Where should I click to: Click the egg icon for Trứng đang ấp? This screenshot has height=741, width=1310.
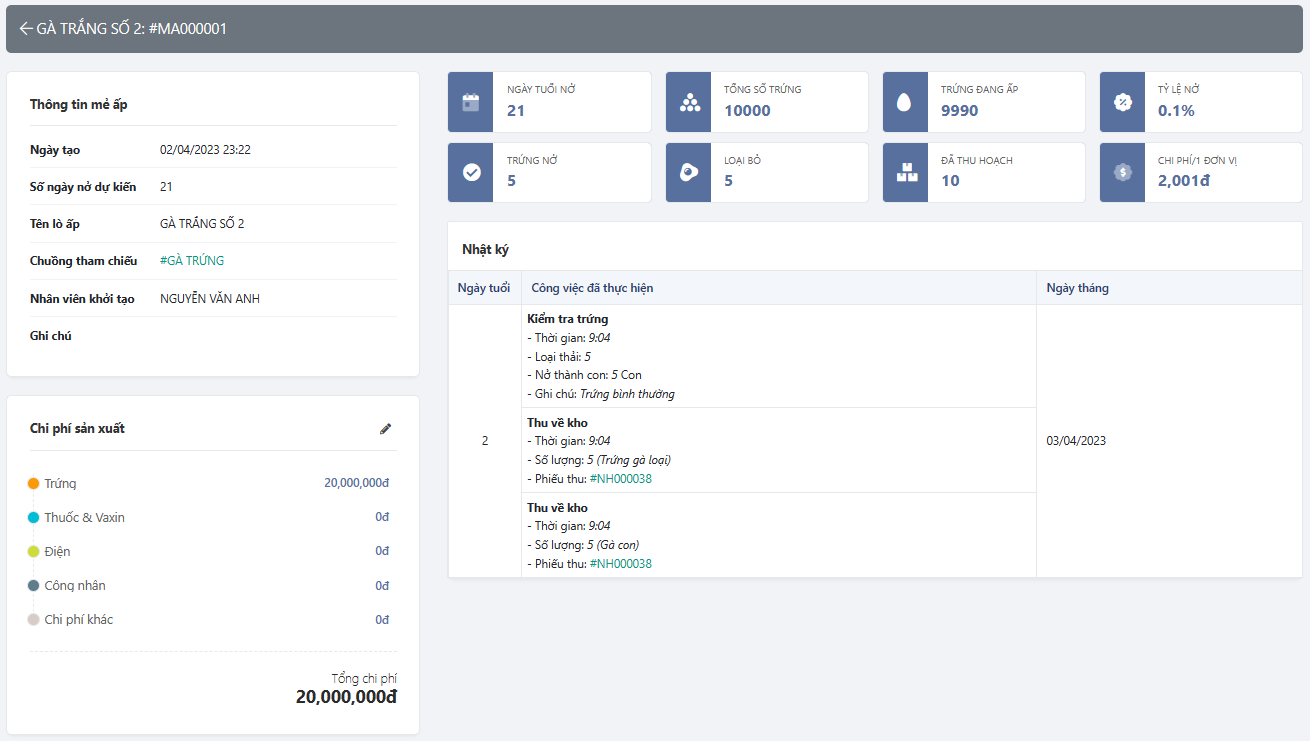tap(905, 102)
